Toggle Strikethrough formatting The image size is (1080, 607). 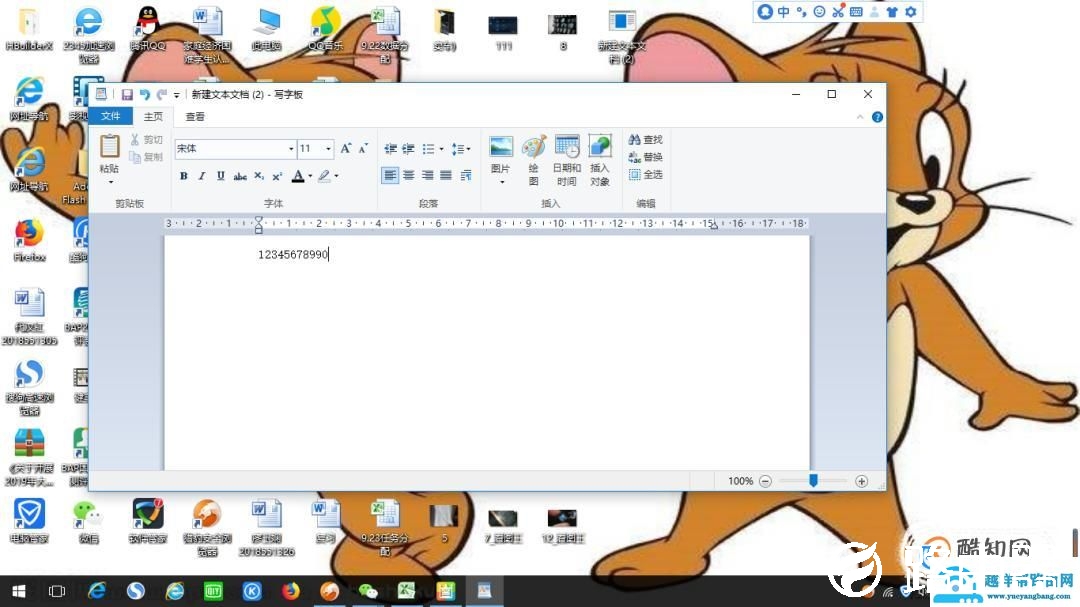click(x=240, y=176)
